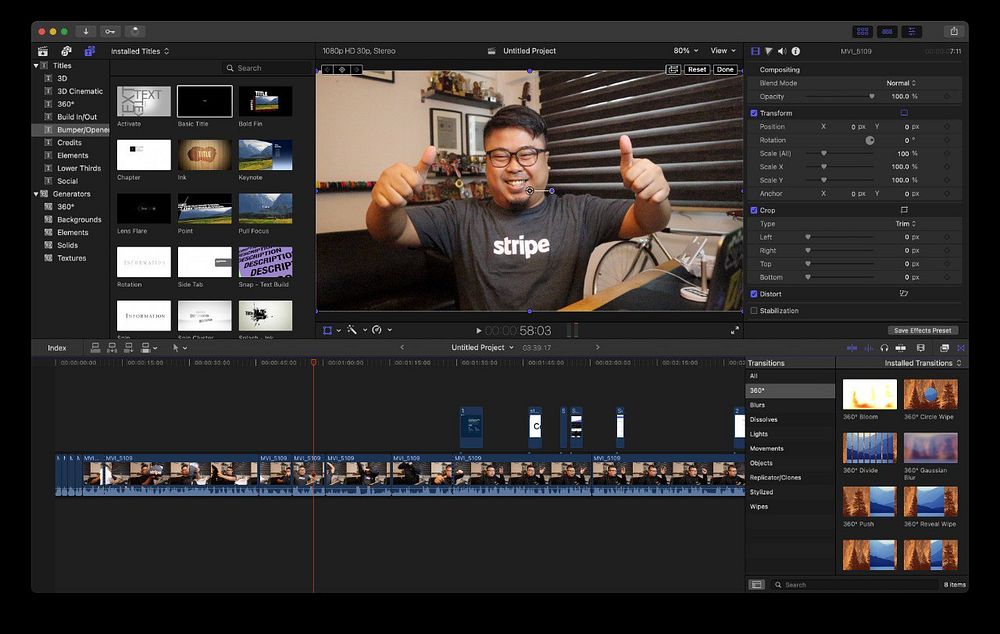The width and height of the screenshot is (1000, 634).
Task: Show the Info inspector
Action: tap(796, 51)
